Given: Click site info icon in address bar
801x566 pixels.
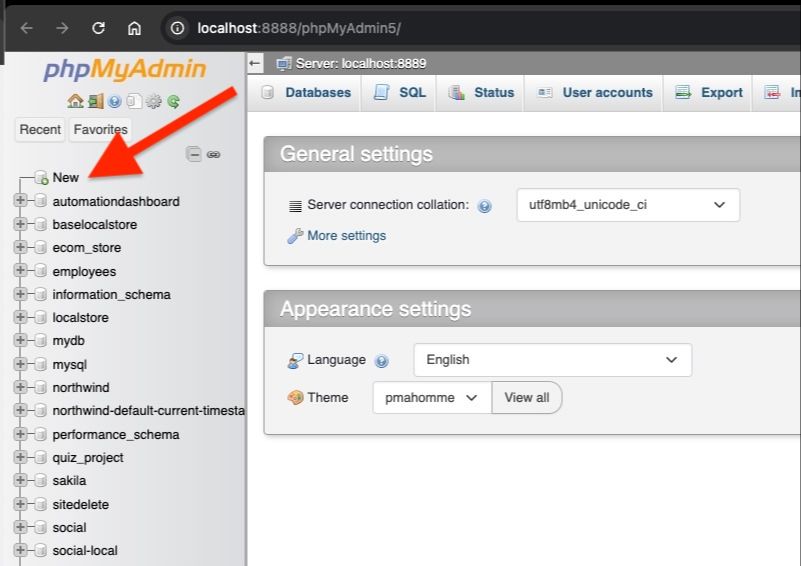Looking at the screenshot, I should [177, 28].
